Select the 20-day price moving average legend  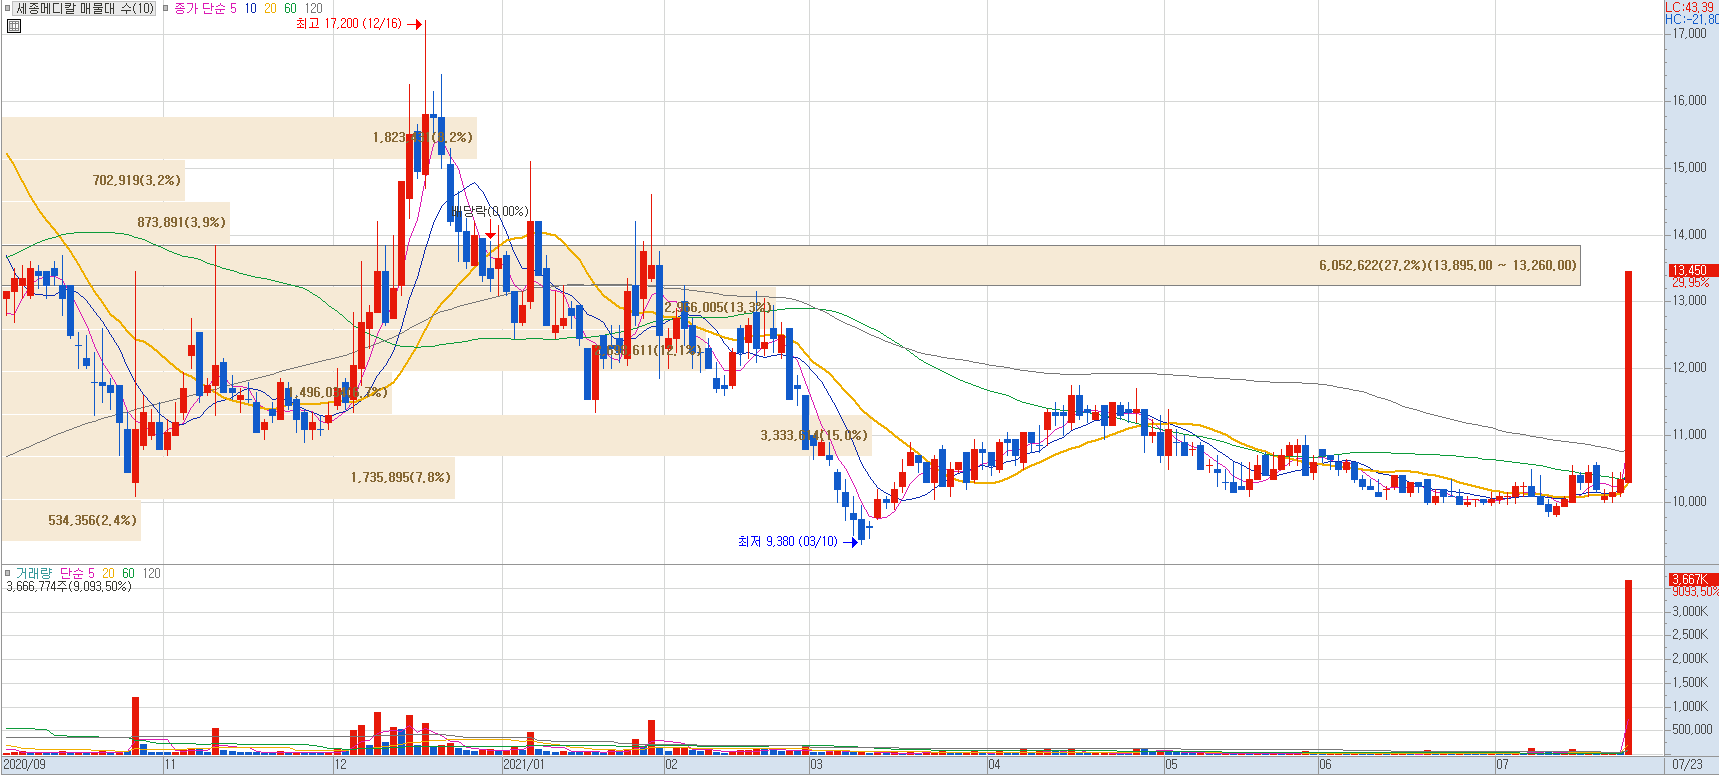tap(270, 8)
